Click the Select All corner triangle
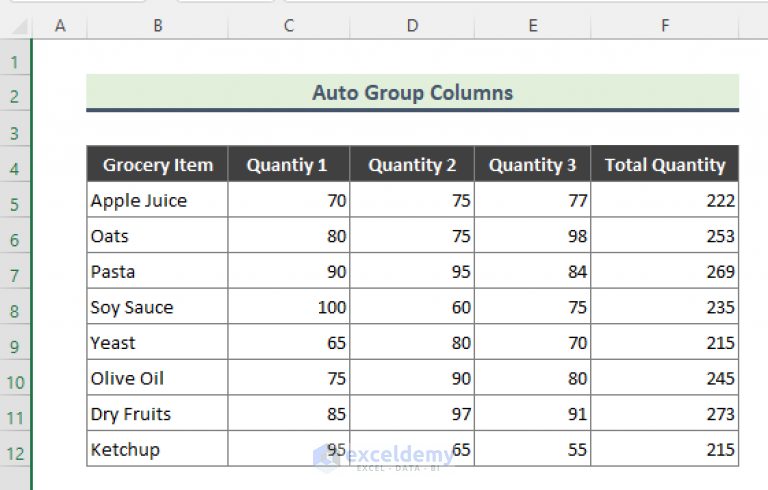This screenshot has height=490, width=768. 19,26
